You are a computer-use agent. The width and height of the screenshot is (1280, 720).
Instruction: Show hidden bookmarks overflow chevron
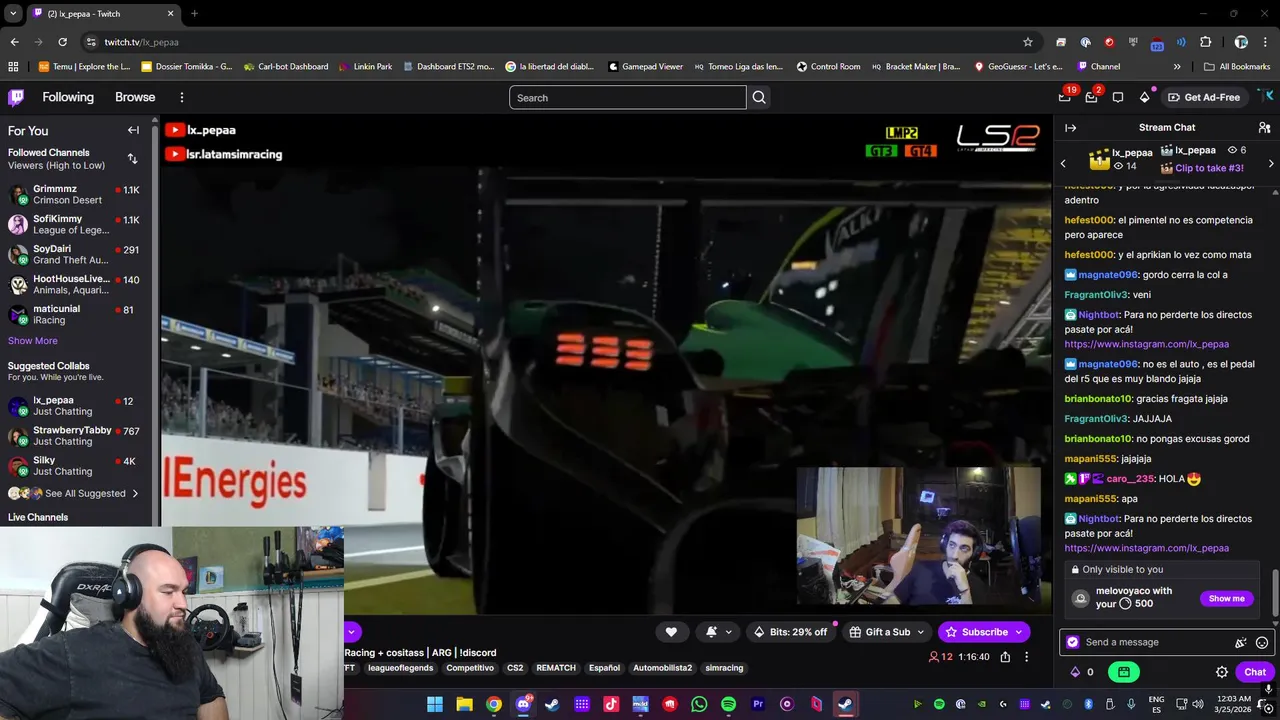[1177, 67]
